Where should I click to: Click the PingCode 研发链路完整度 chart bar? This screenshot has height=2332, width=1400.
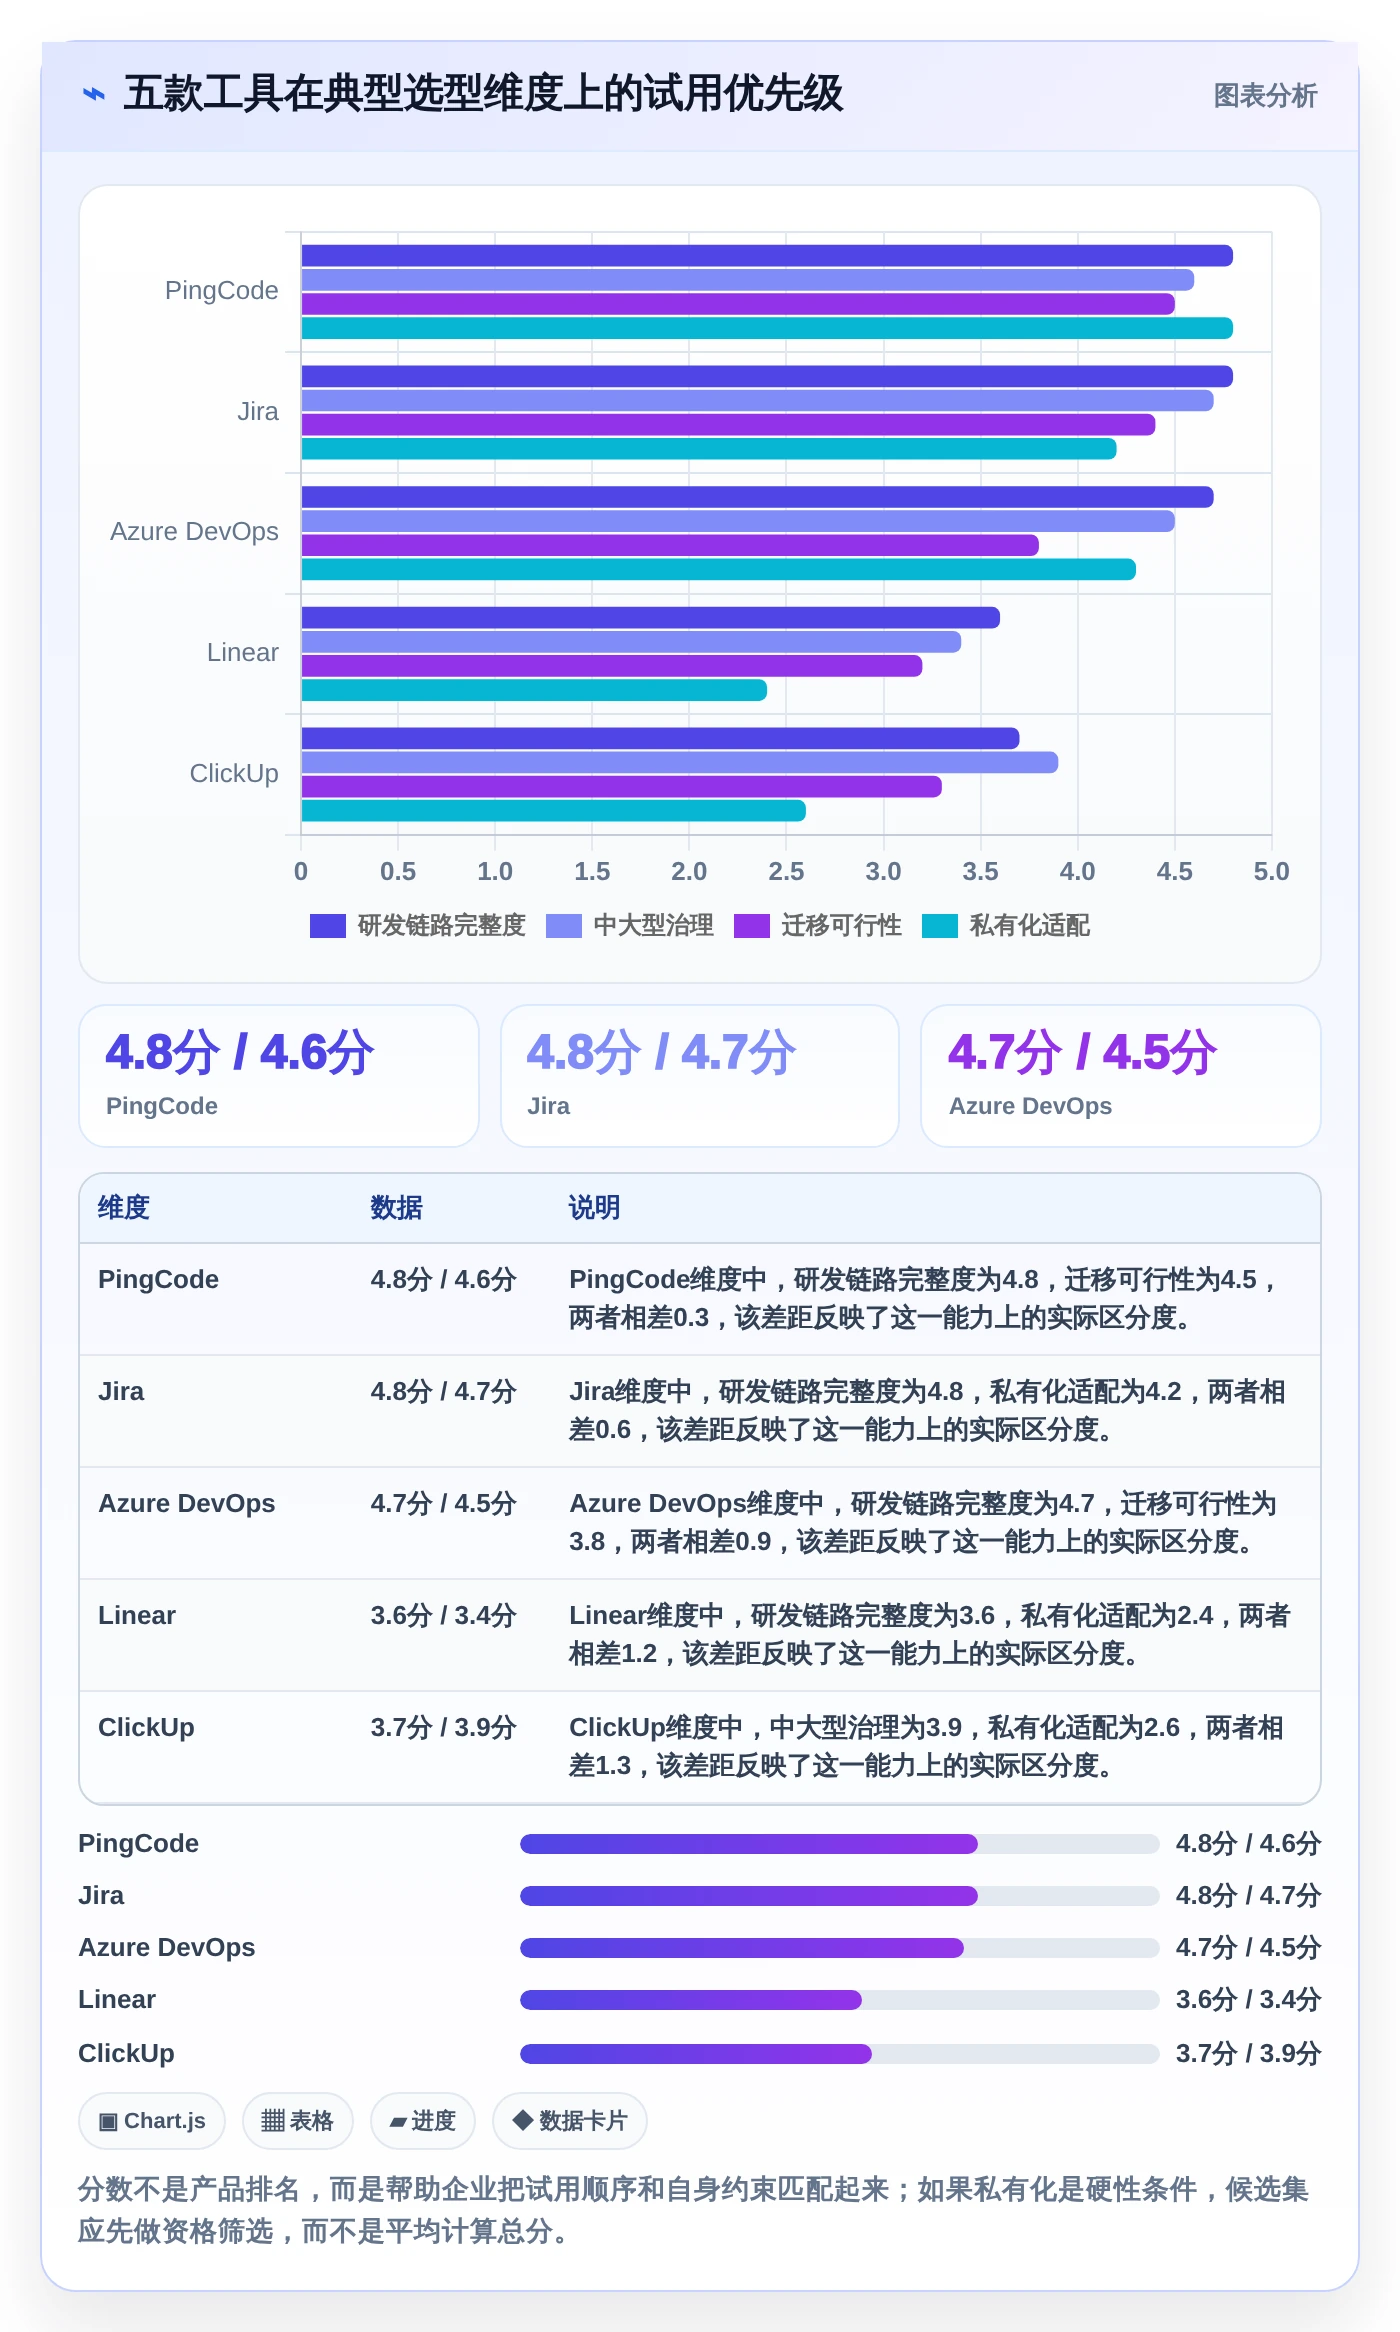[767, 256]
